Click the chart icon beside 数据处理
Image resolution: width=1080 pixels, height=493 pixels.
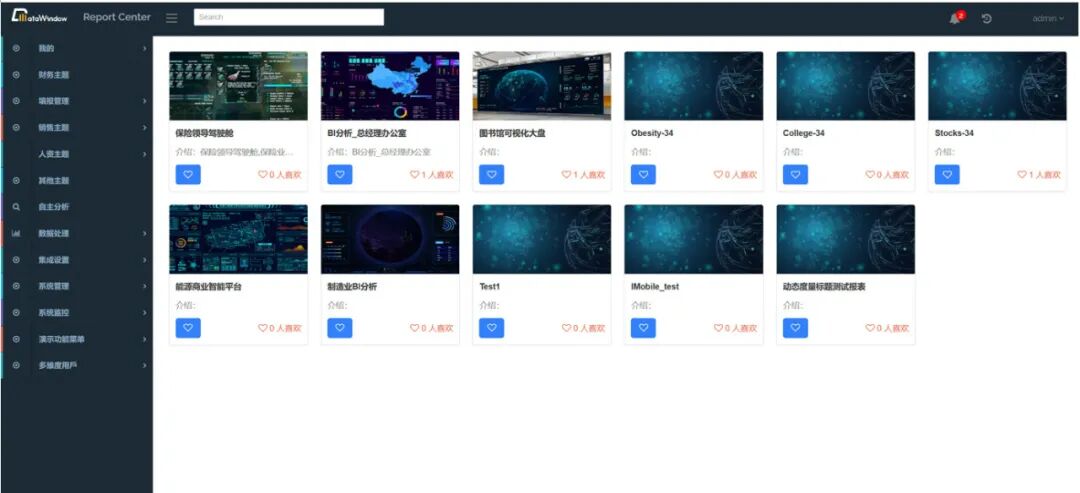[x=17, y=233]
